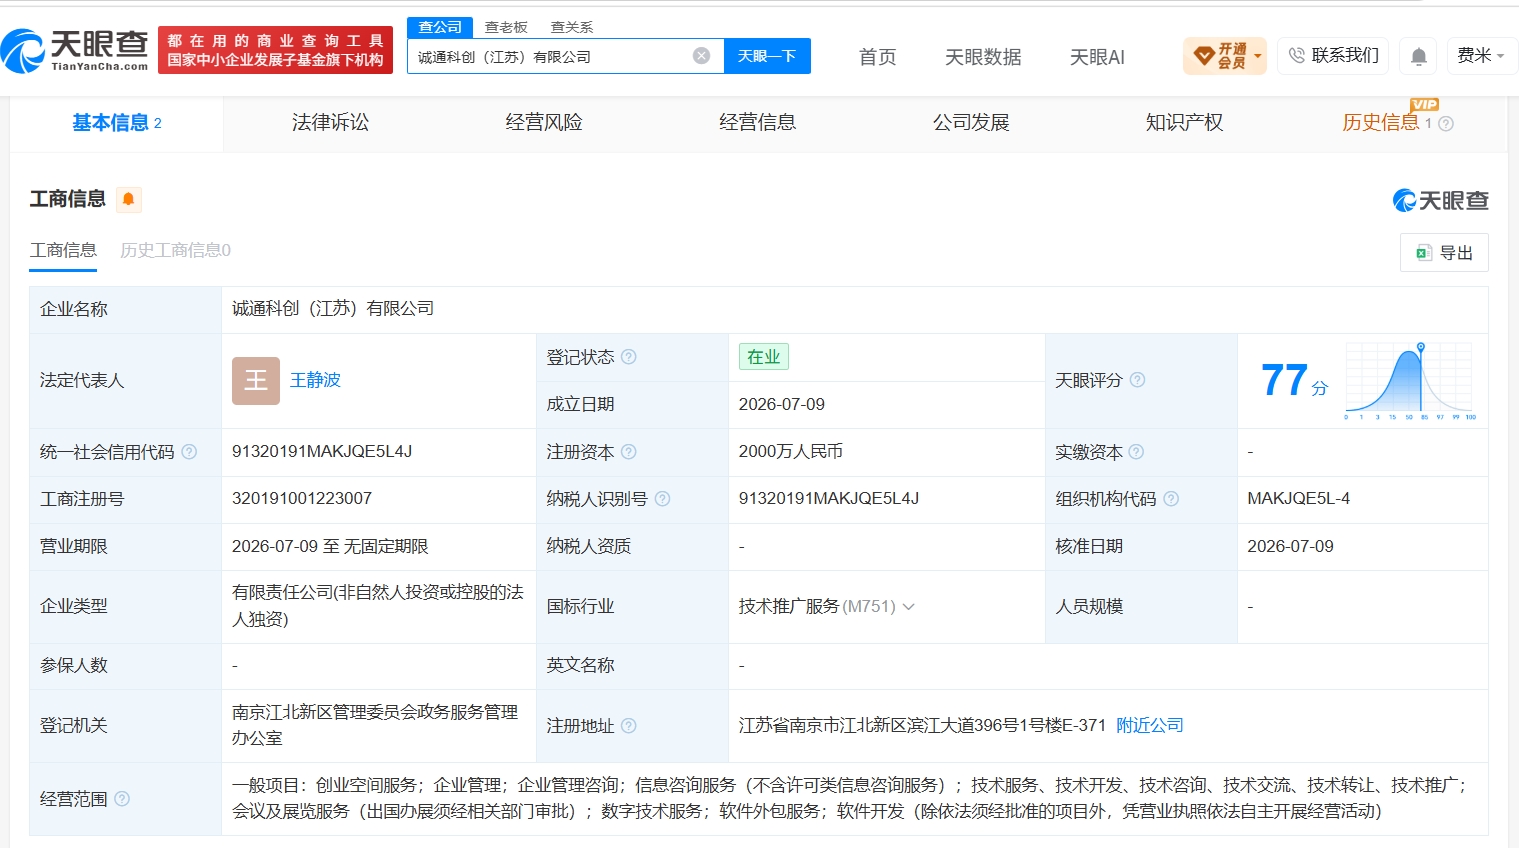The image size is (1519, 848).
Task: Open the 王静波 legal representative link
Action: 315,380
